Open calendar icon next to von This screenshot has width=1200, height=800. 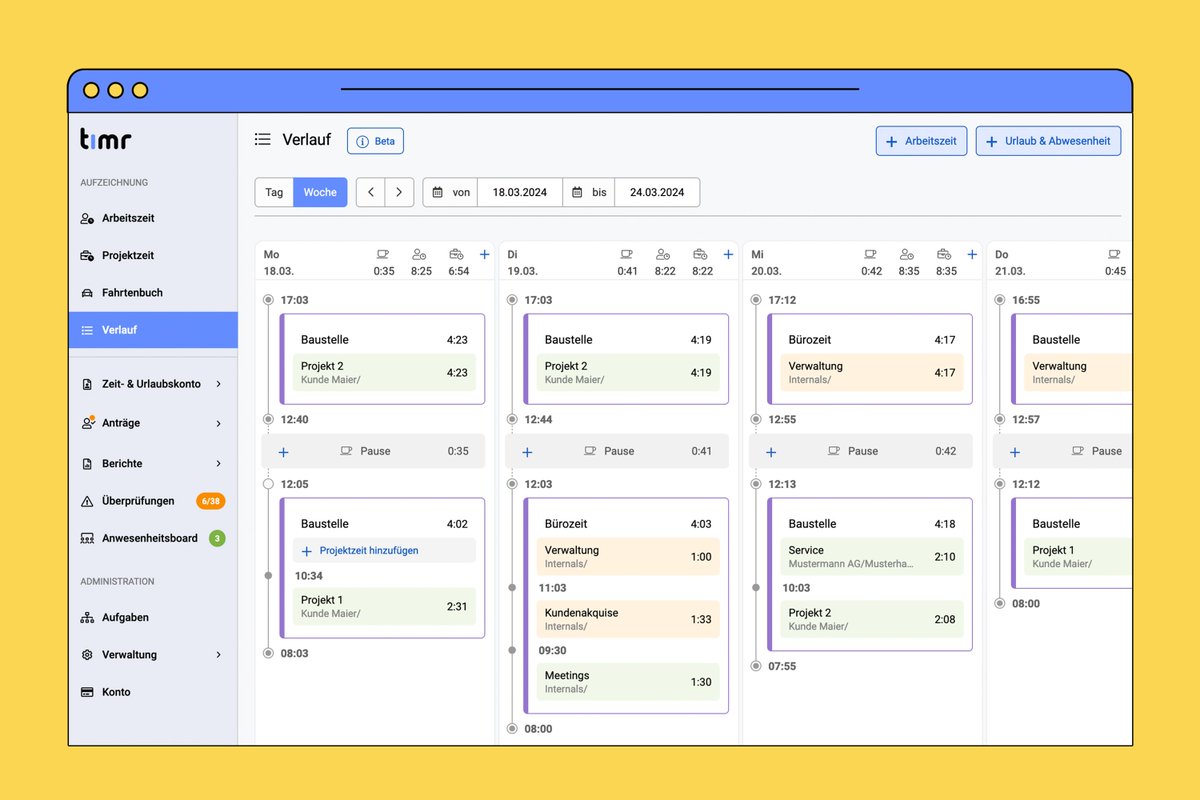tap(437, 192)
